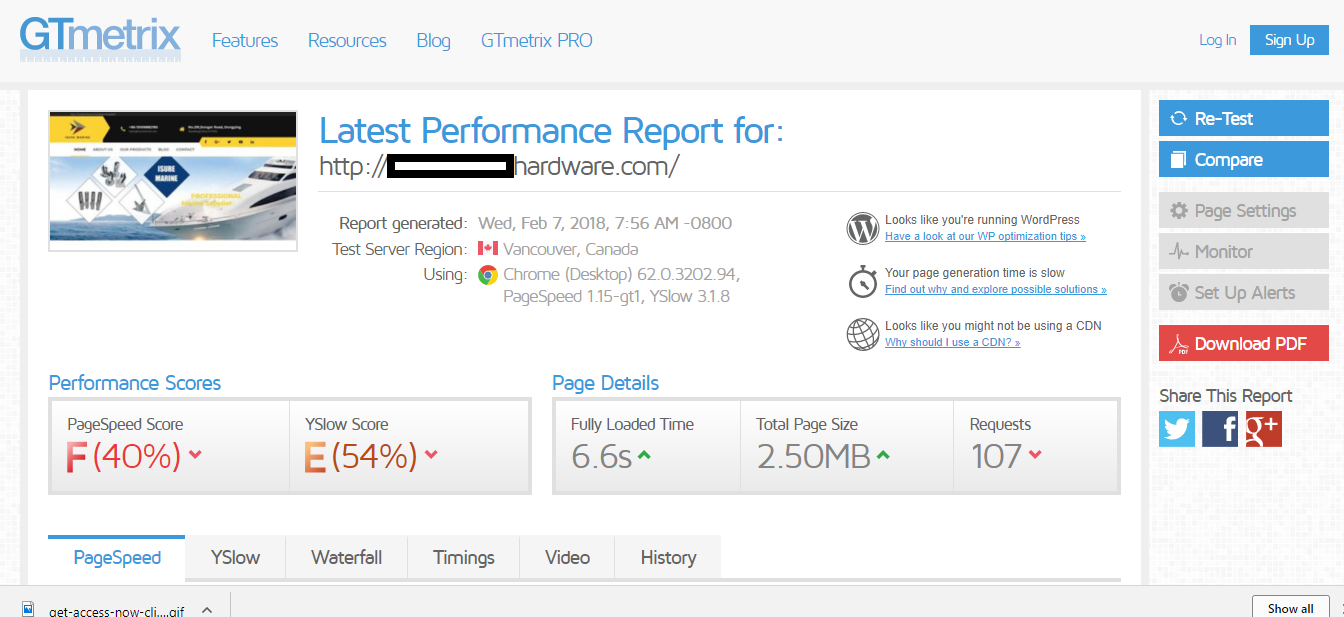Share report via Twitter icon
This screenshot has height=617, width=1344.
(x=1177, y=429)
